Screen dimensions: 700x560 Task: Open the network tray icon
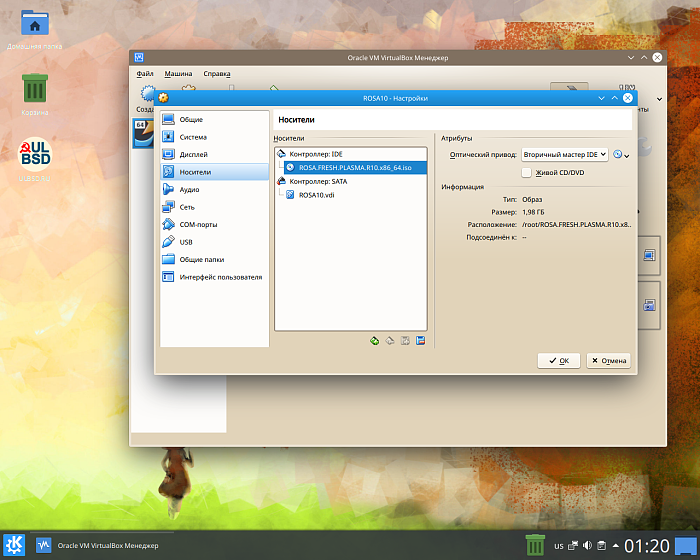pos(573,545)
